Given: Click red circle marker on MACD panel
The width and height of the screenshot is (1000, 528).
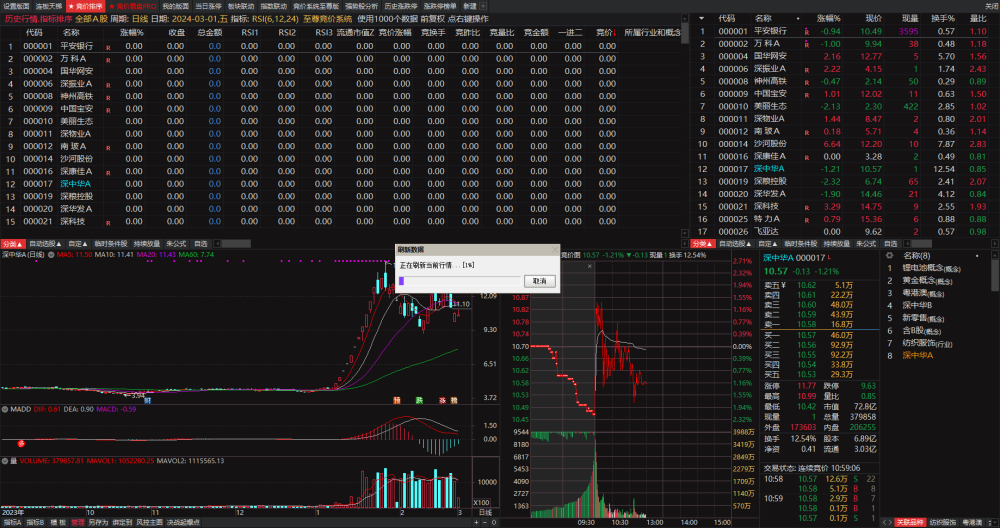Looking at the screenshot, I should (21, 443).
